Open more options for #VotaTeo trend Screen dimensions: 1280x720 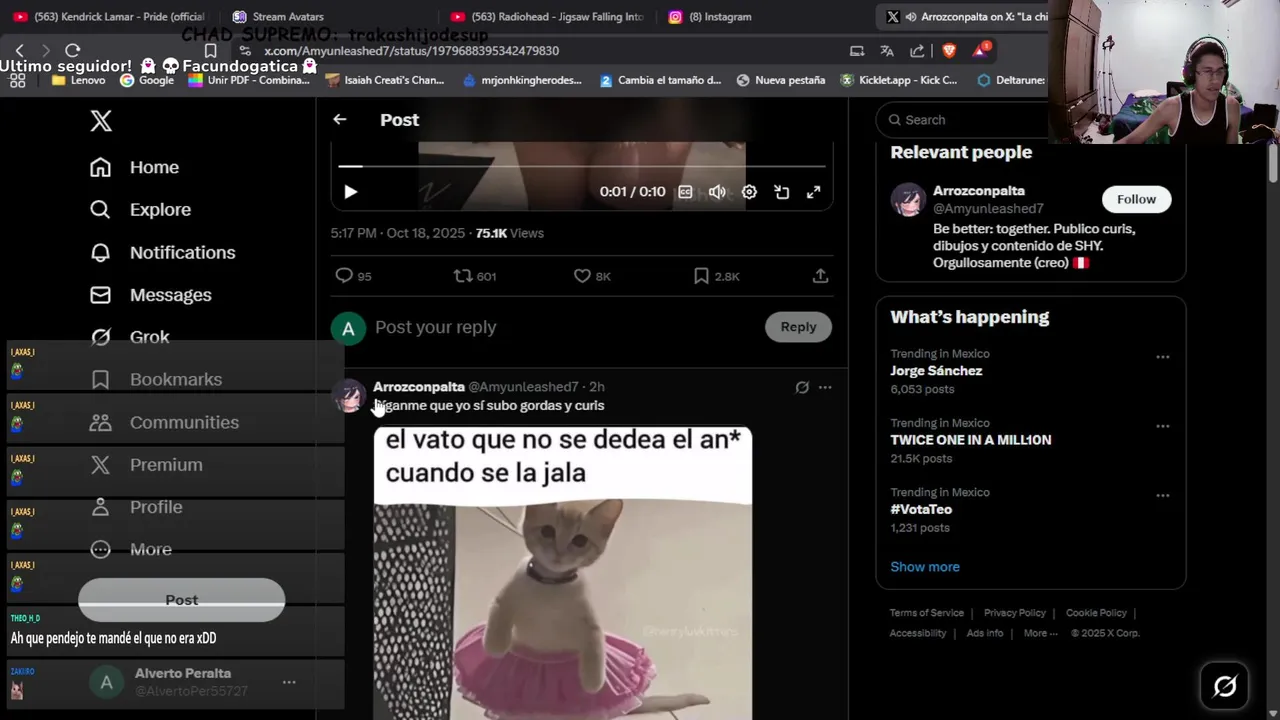coord(1162,495)
